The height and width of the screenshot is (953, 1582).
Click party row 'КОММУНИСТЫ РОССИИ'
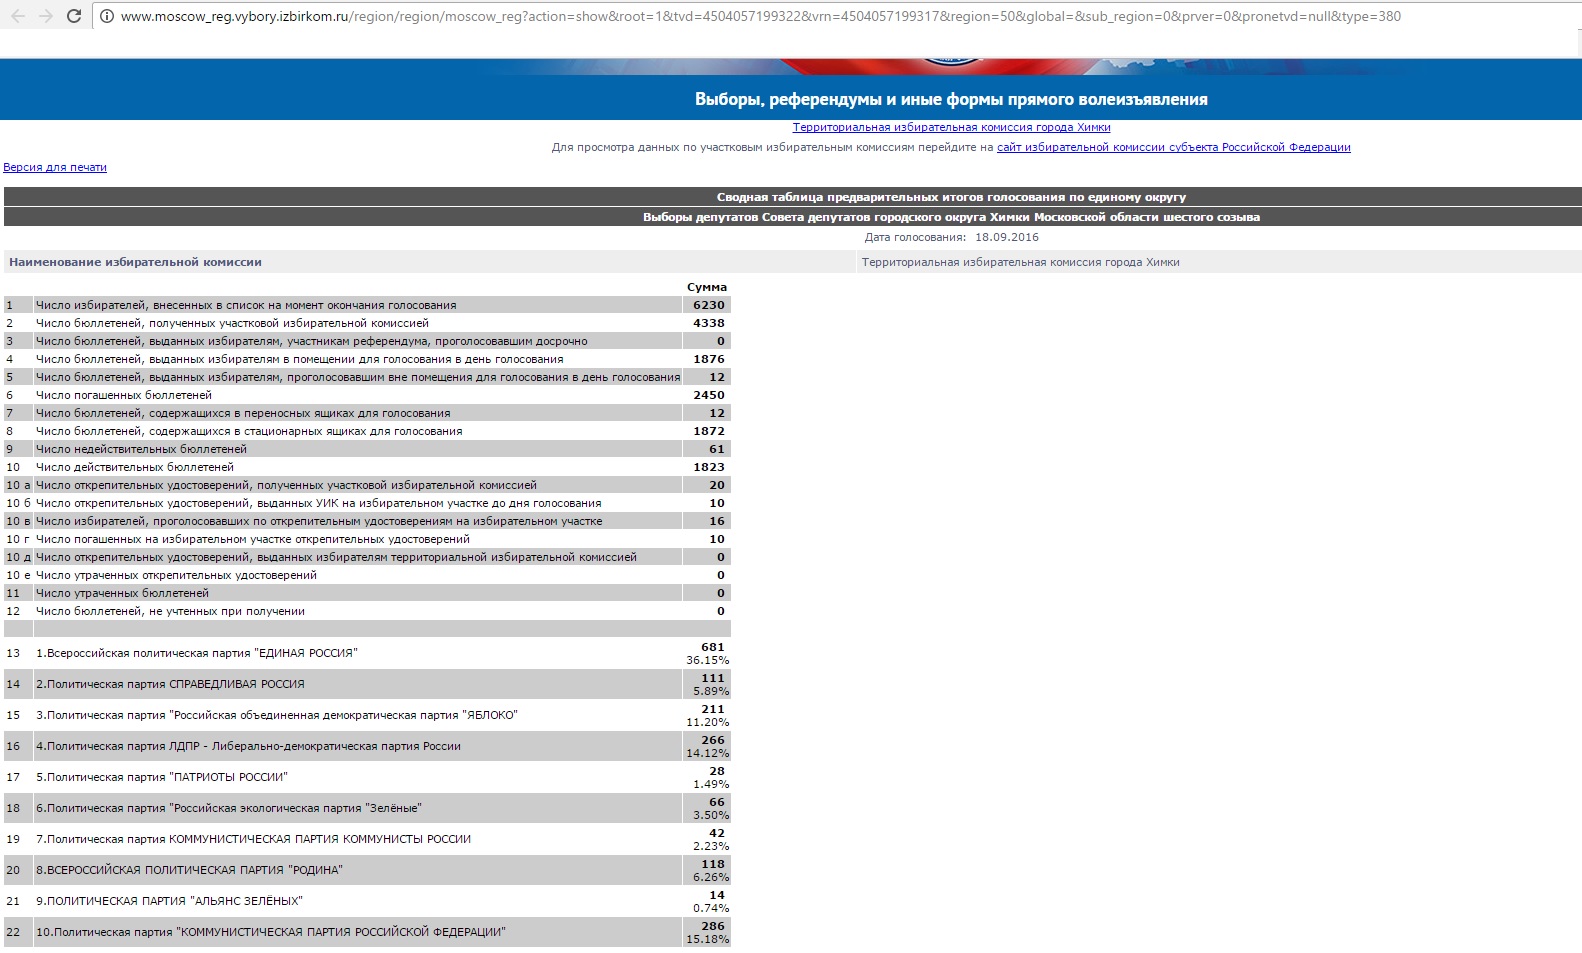point(253,839)
